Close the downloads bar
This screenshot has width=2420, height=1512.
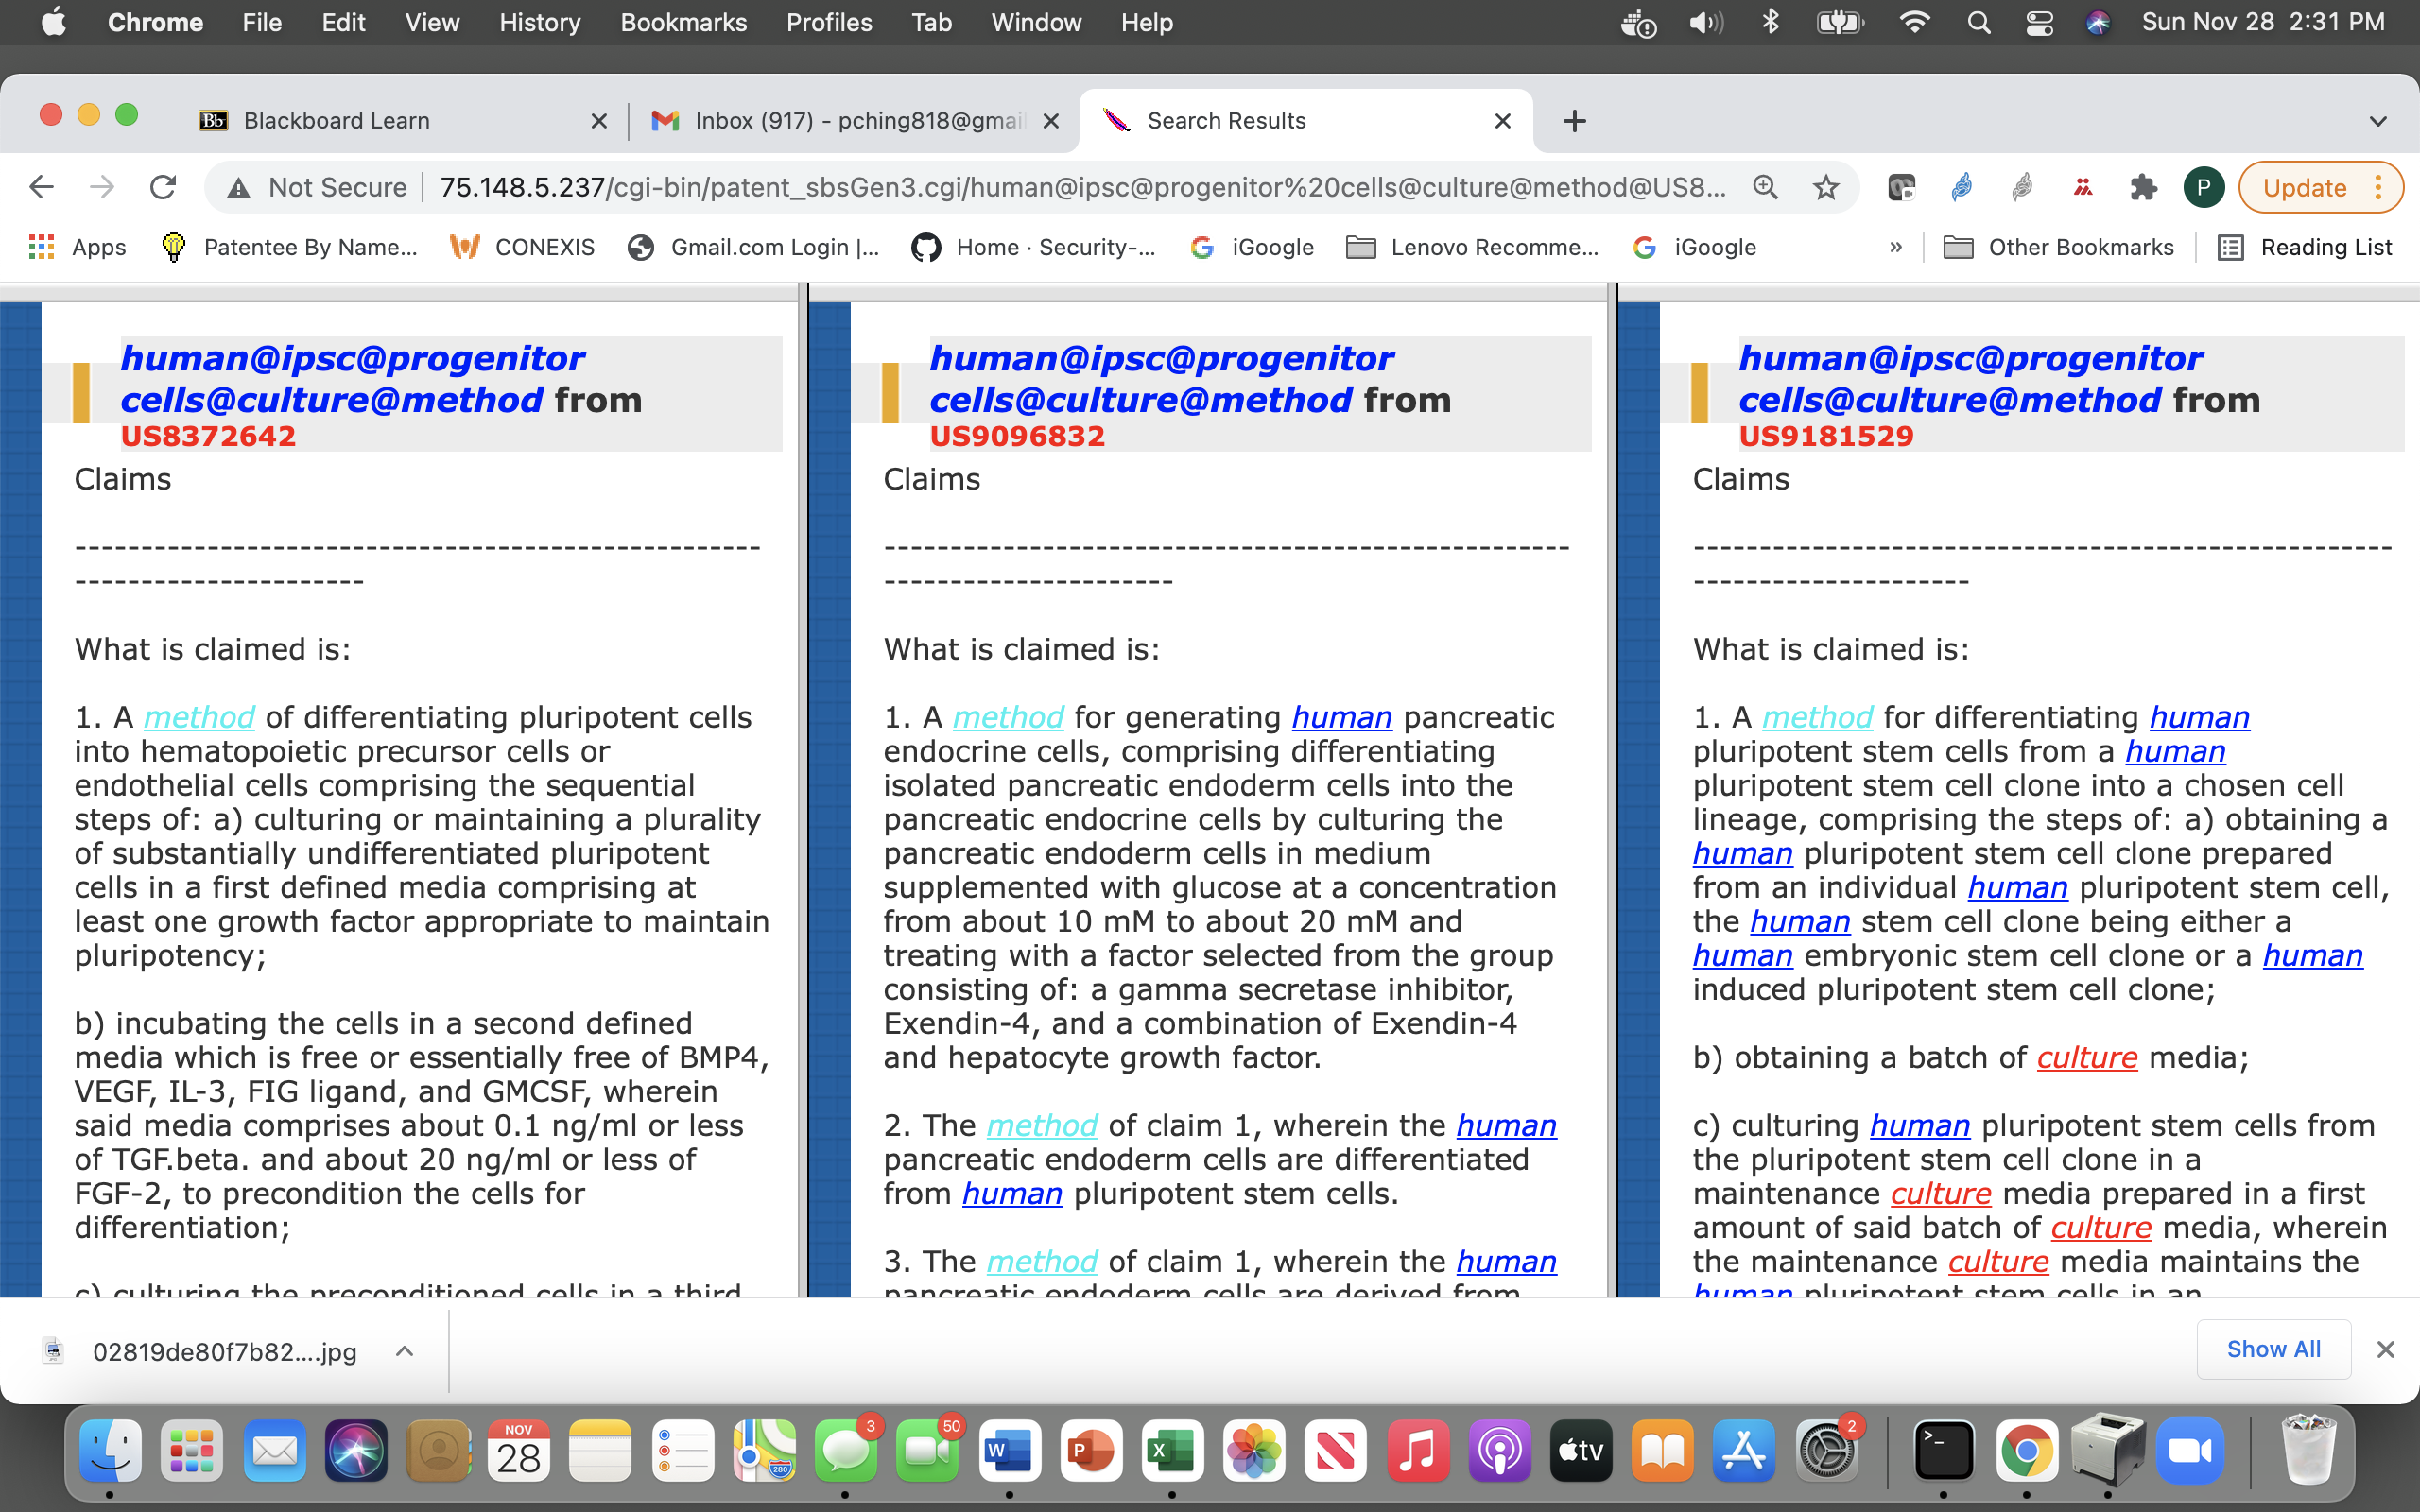(x=2385, y=1350)
